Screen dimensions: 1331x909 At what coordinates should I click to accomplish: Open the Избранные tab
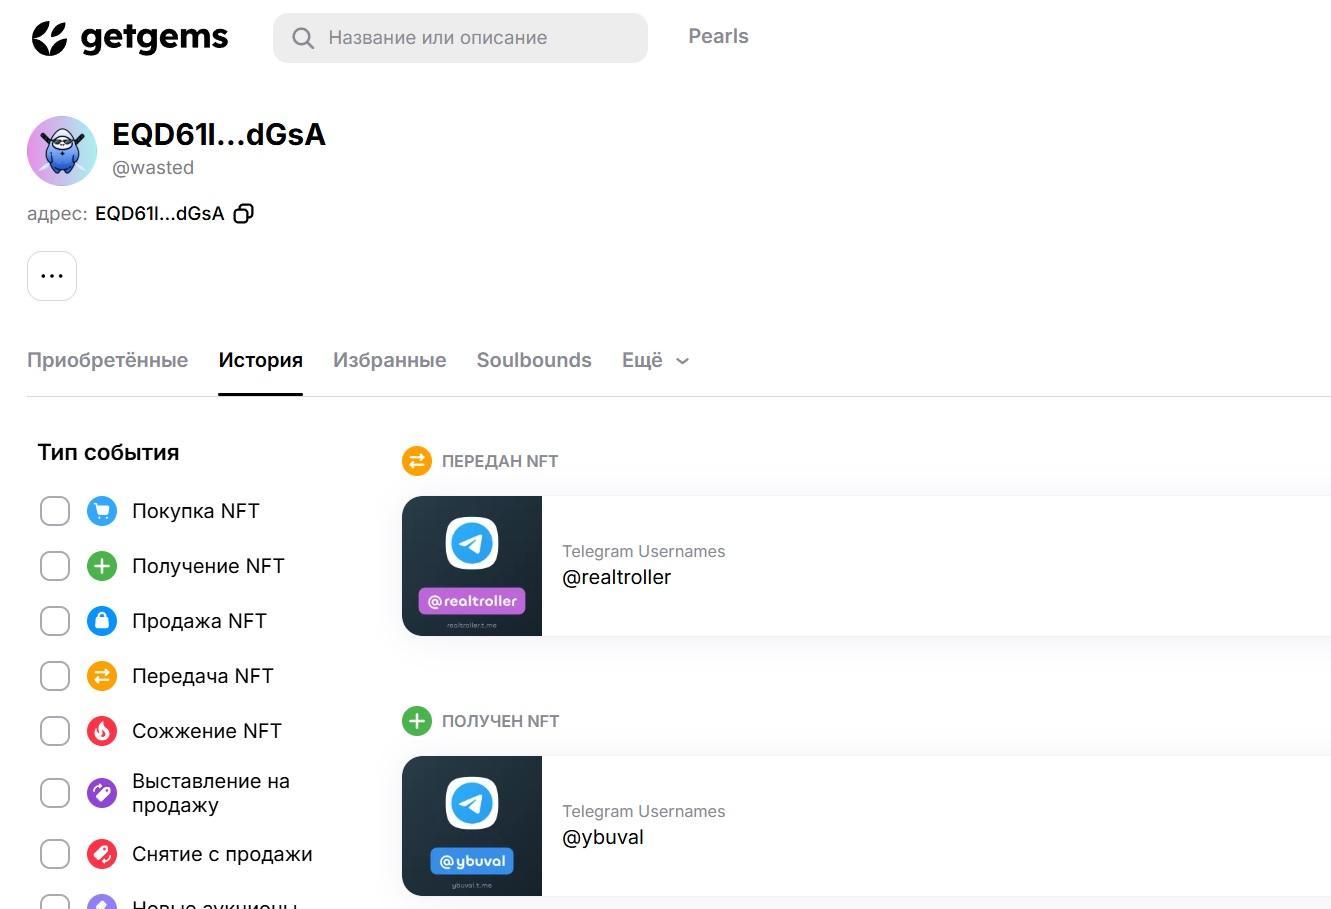390,360
